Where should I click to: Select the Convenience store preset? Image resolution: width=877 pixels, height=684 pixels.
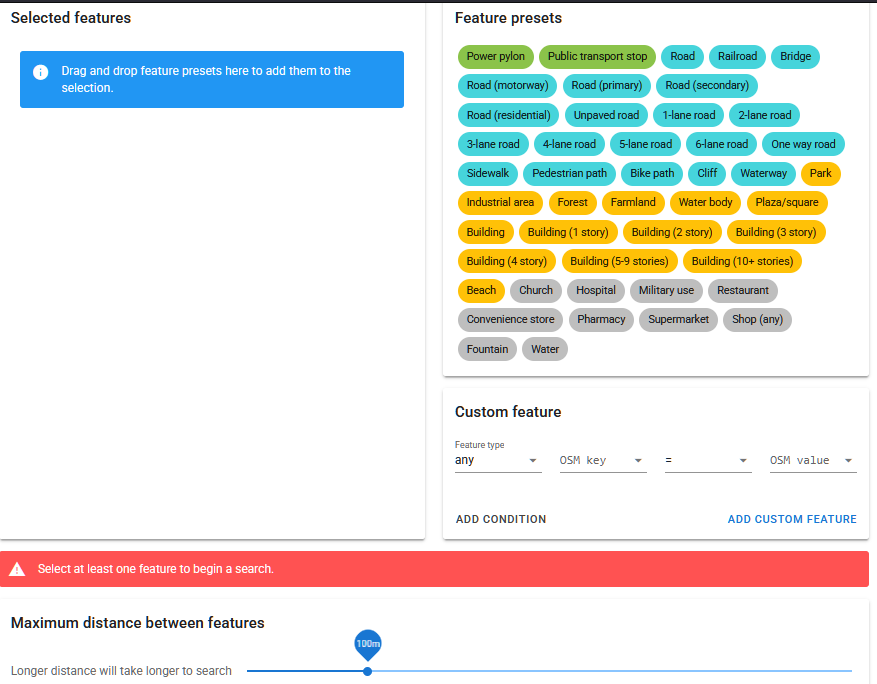tap(510, 320)
